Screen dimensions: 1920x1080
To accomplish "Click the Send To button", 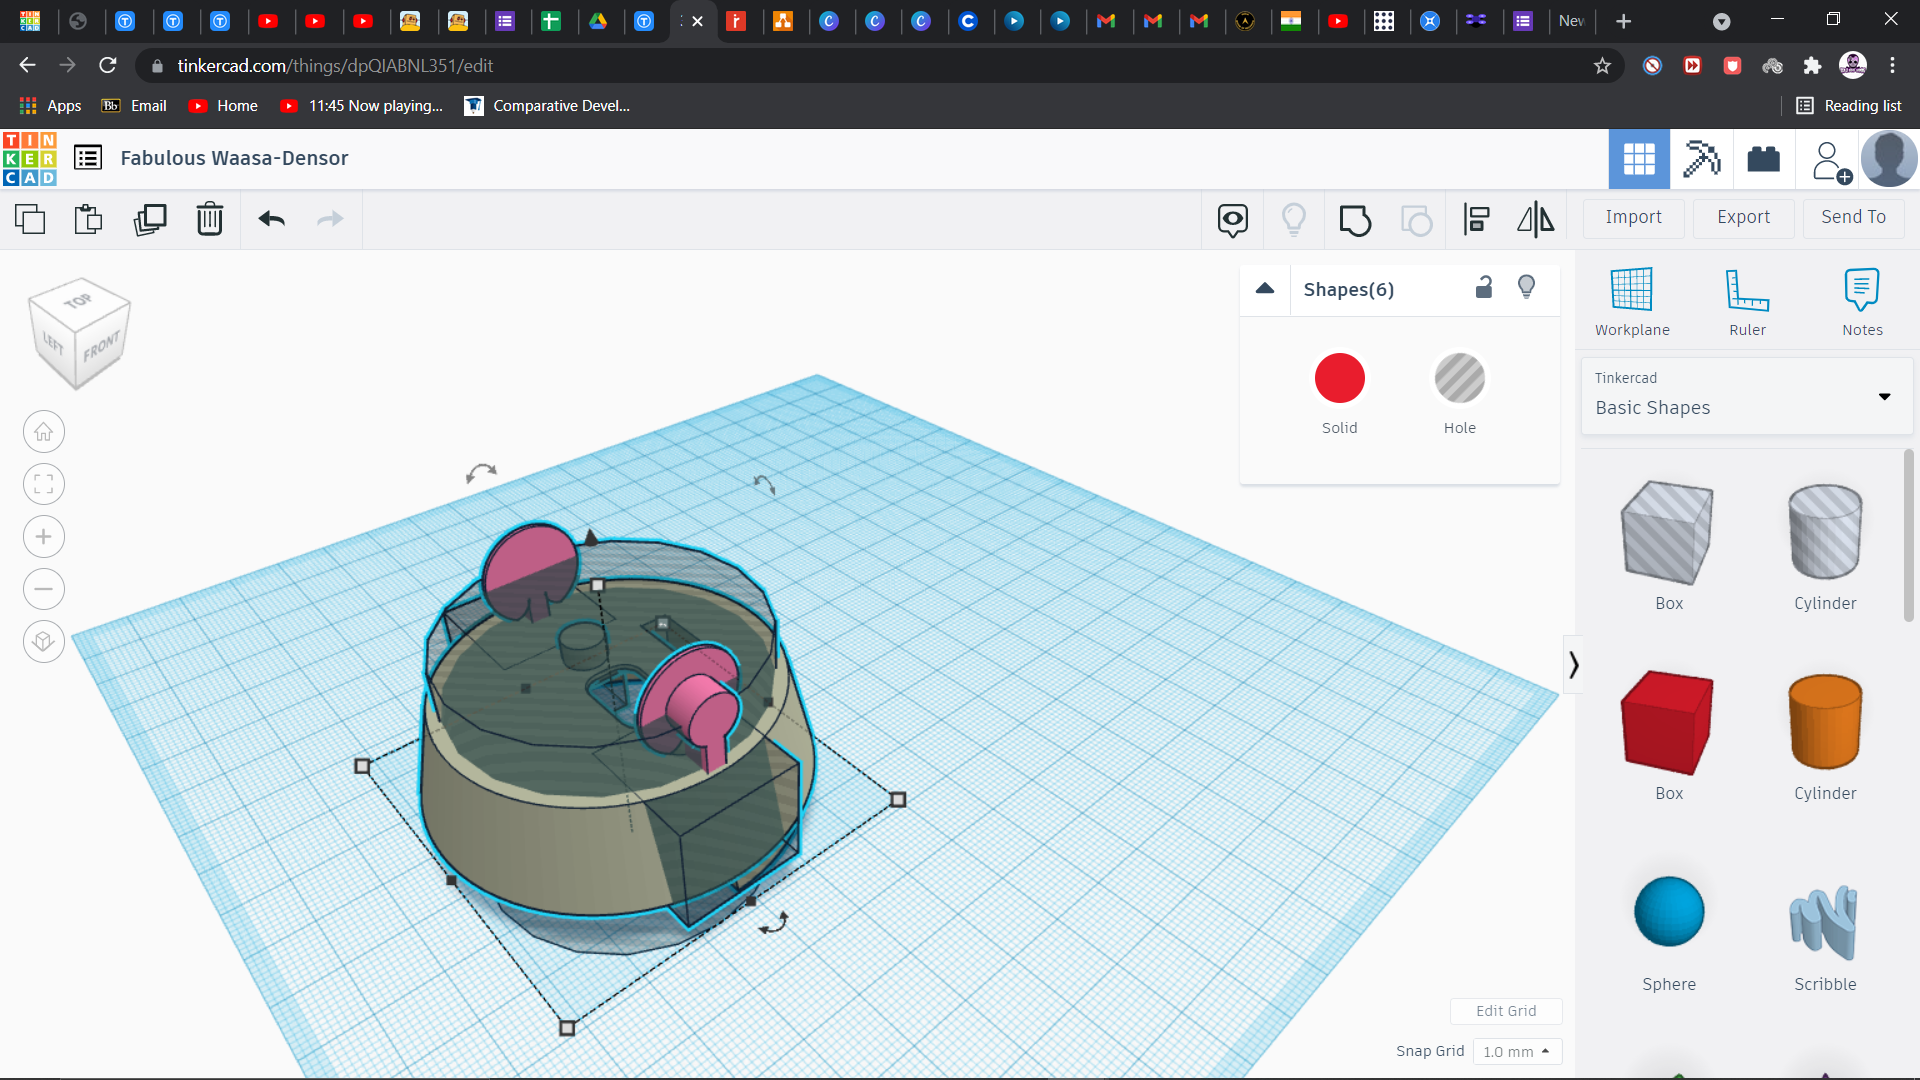I will click(1853, 216).
